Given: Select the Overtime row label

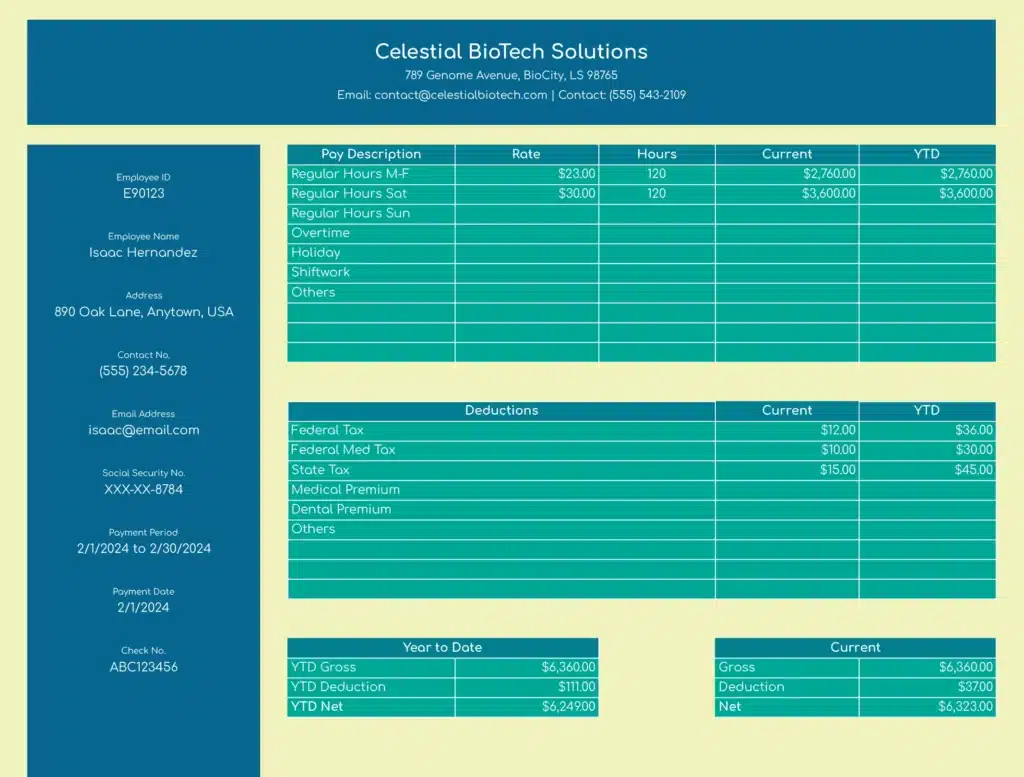Looking at the screenshot, I should coord(320,233).
